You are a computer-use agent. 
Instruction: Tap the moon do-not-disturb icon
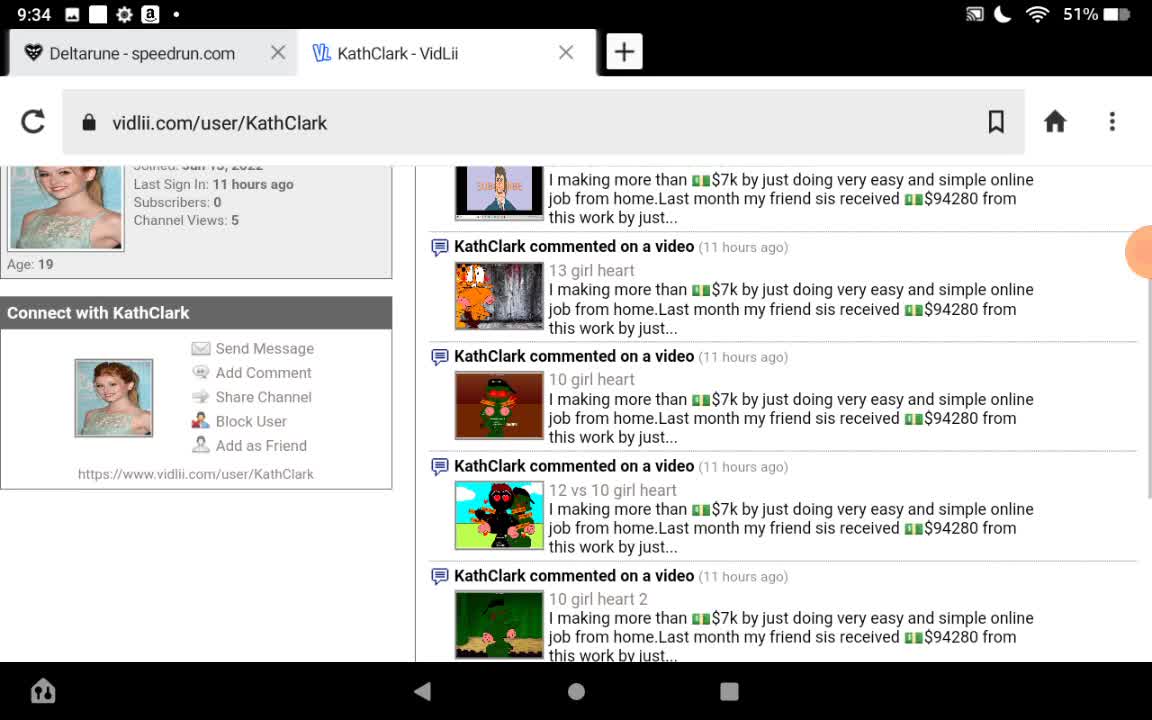click(1002, 14)
